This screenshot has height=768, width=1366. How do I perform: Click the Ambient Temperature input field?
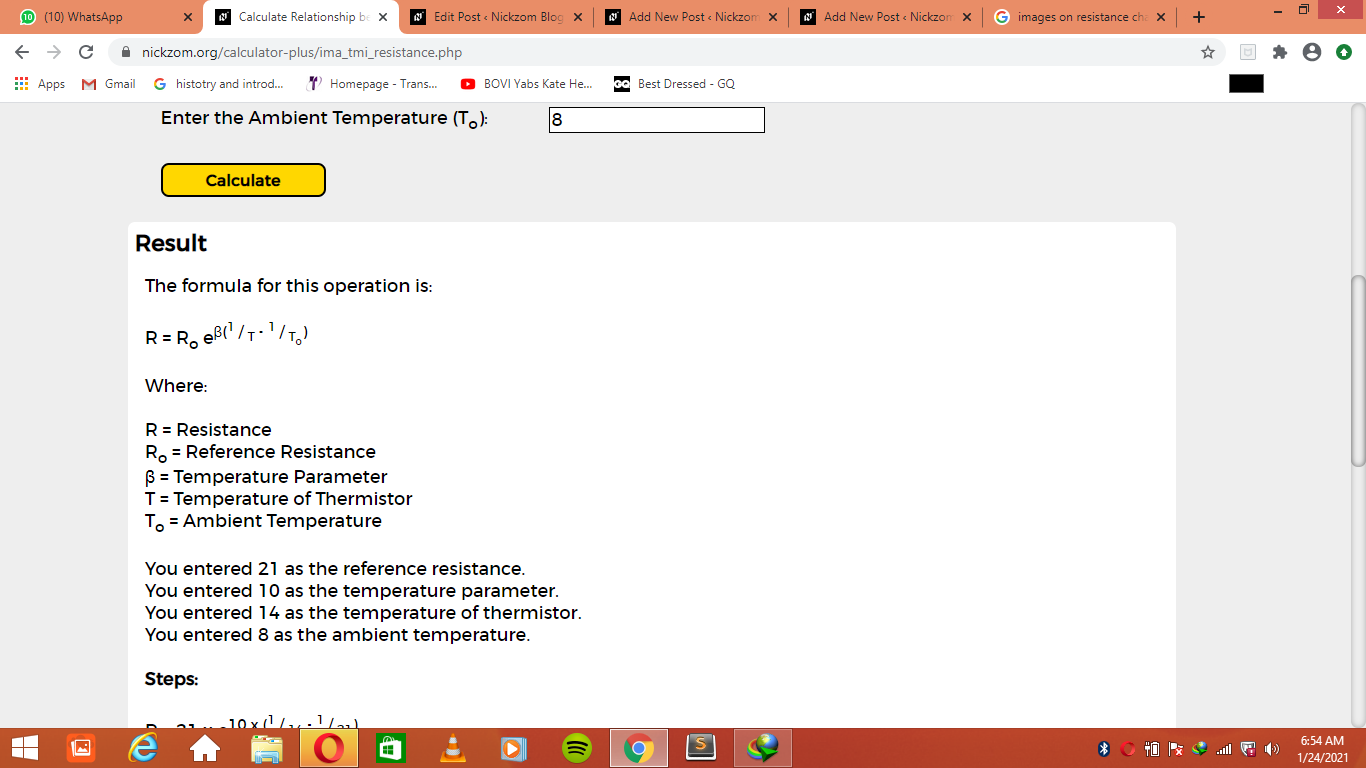657,120
